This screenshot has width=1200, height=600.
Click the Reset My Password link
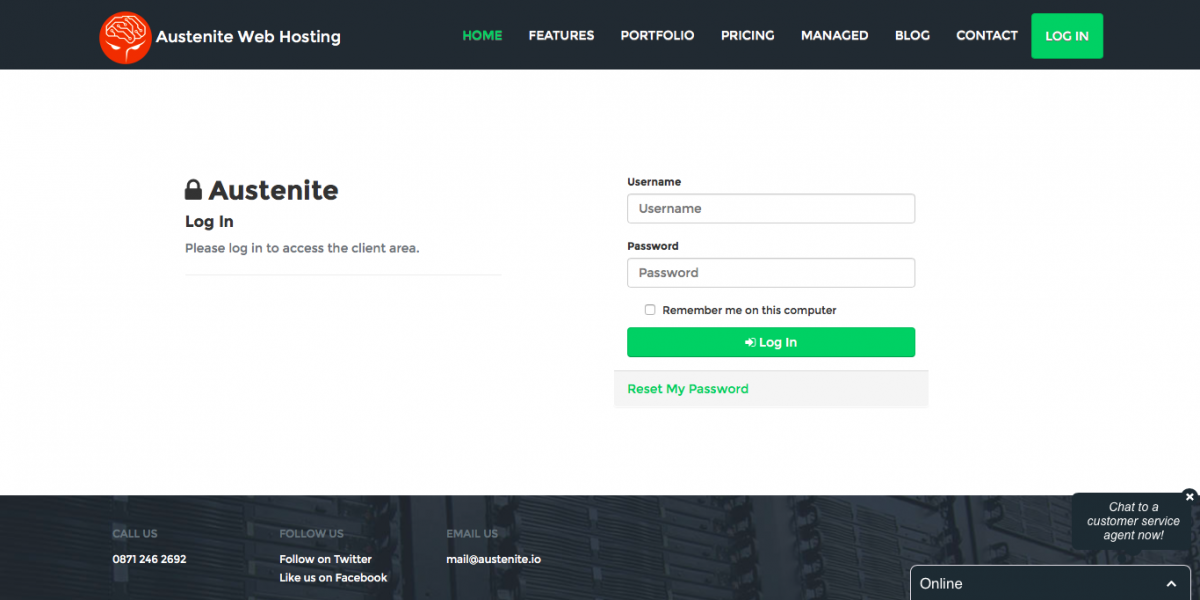tap(688, 389)
